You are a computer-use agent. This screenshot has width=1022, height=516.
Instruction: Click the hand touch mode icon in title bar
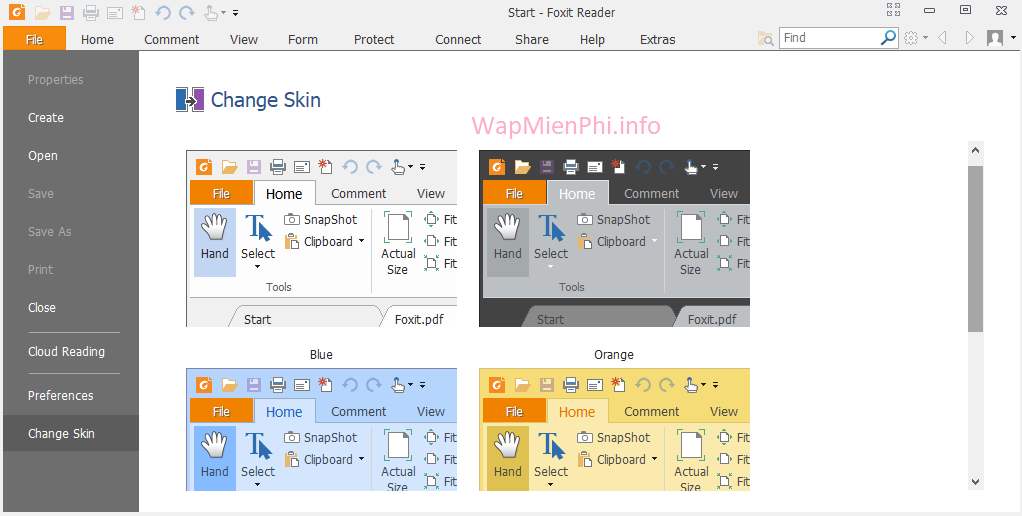click(x=211, y=12)
